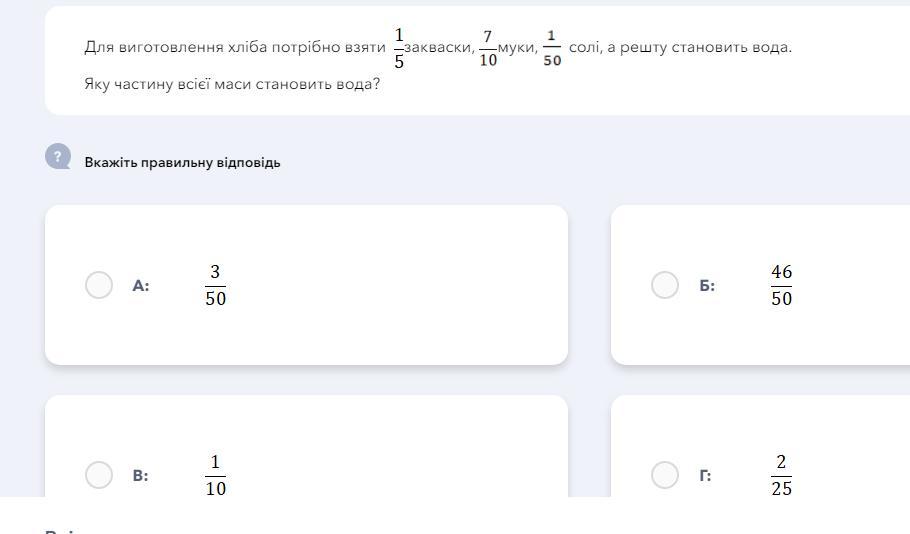The image size is (910, 534).
Task: Click the 1/5 fraction in the problem text
Action: (x=399, y=48)
